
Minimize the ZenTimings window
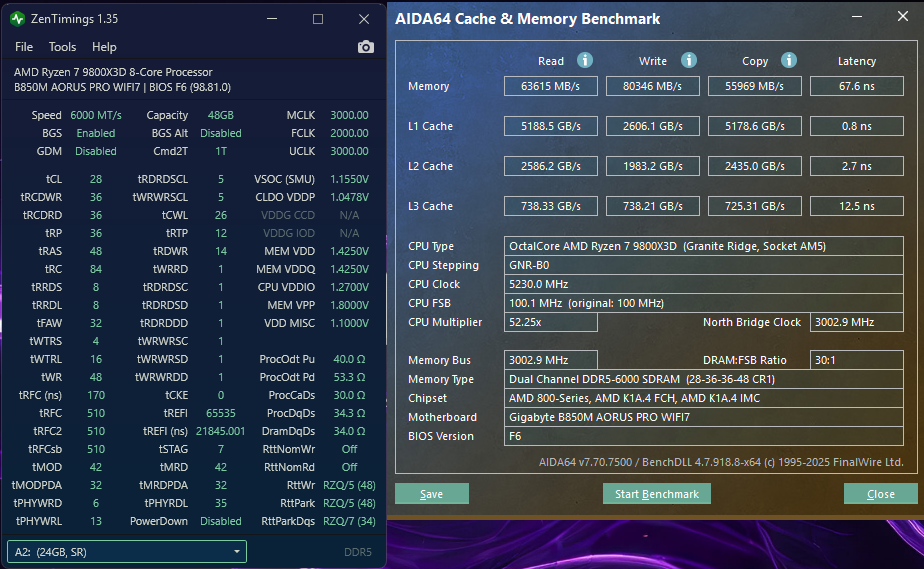pyautogui.click(x=272, y=19)
